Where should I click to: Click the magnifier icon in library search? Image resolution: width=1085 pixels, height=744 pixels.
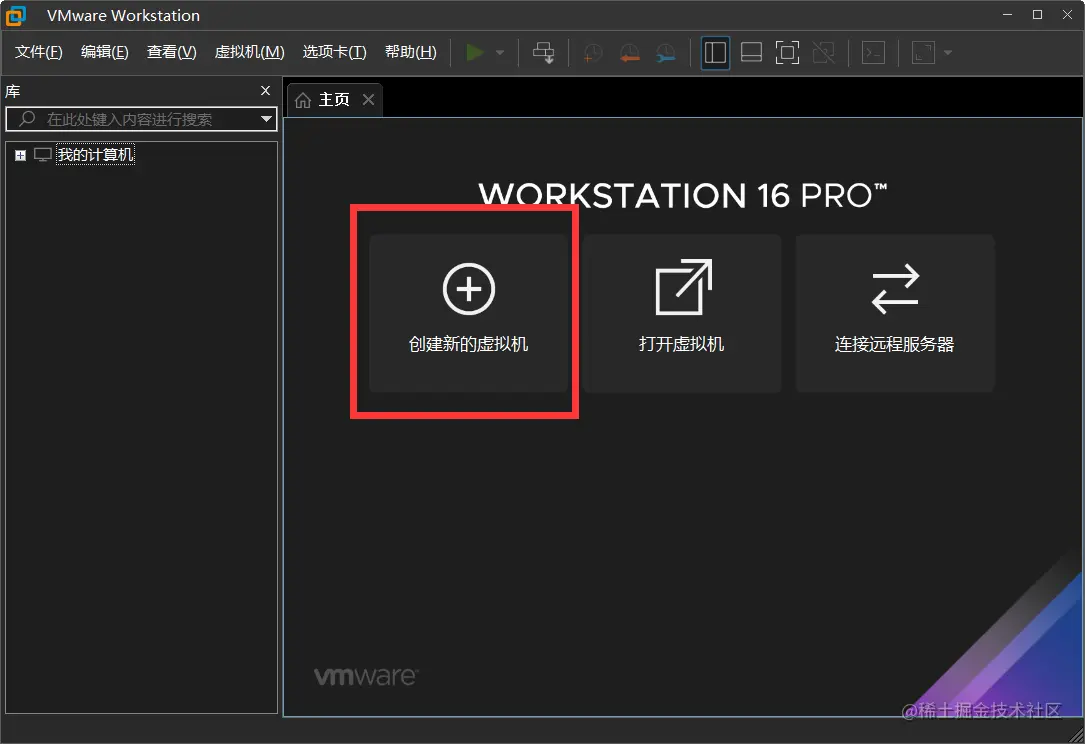tap(27, 118)
